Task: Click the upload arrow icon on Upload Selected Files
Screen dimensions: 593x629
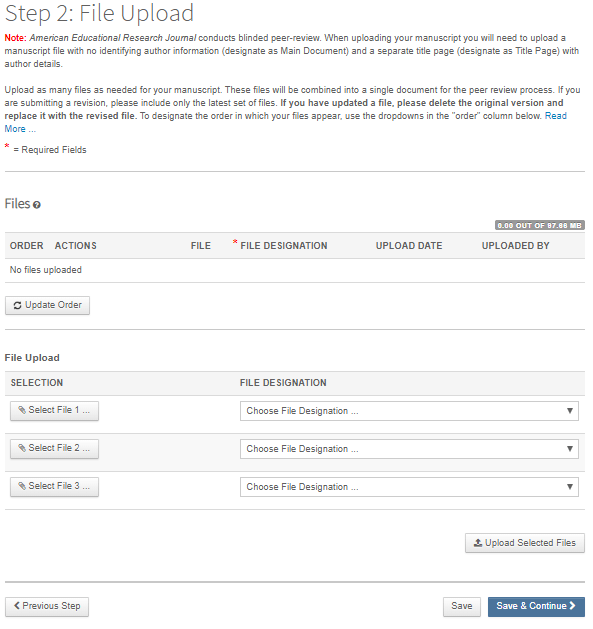Action: [x=477, y=543]
